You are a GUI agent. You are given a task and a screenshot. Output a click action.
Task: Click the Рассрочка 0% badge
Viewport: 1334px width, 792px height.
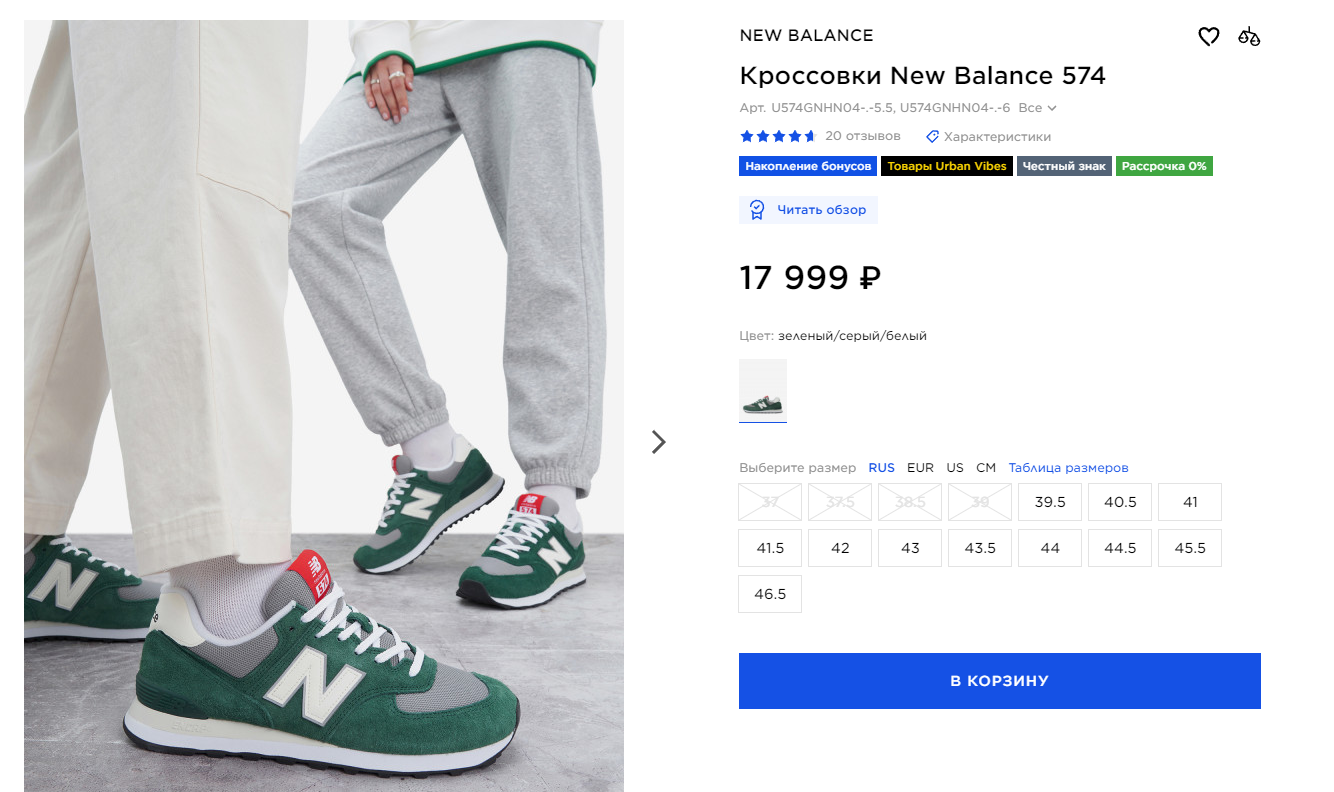click(1164, 166)
